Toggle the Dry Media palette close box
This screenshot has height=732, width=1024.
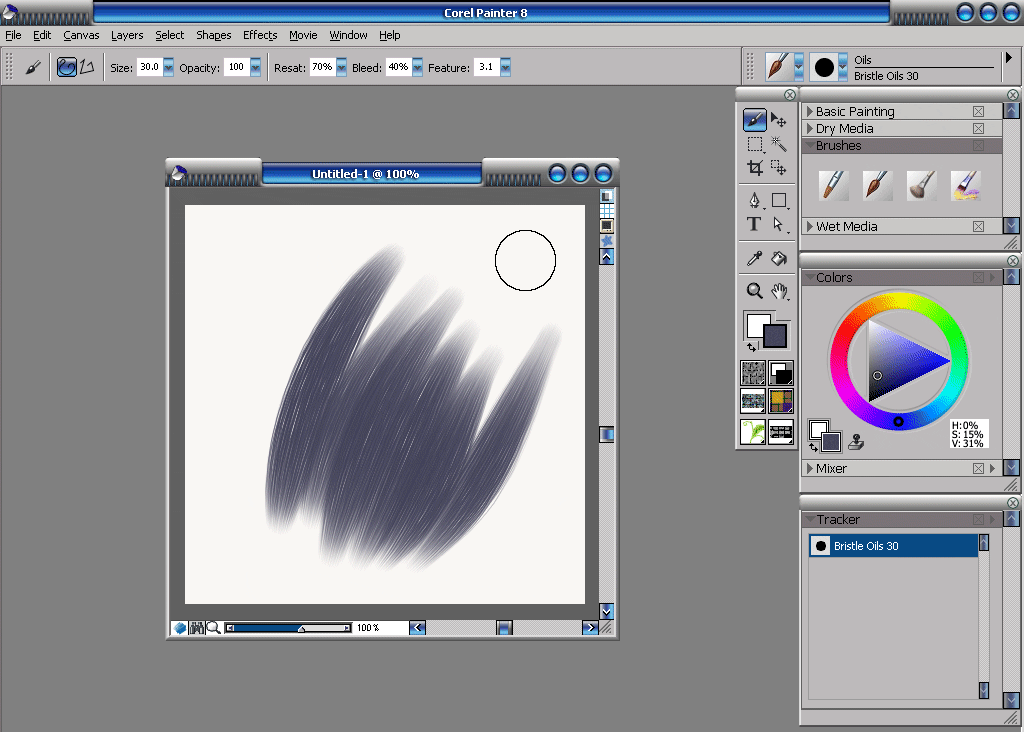tap(978, 129)
